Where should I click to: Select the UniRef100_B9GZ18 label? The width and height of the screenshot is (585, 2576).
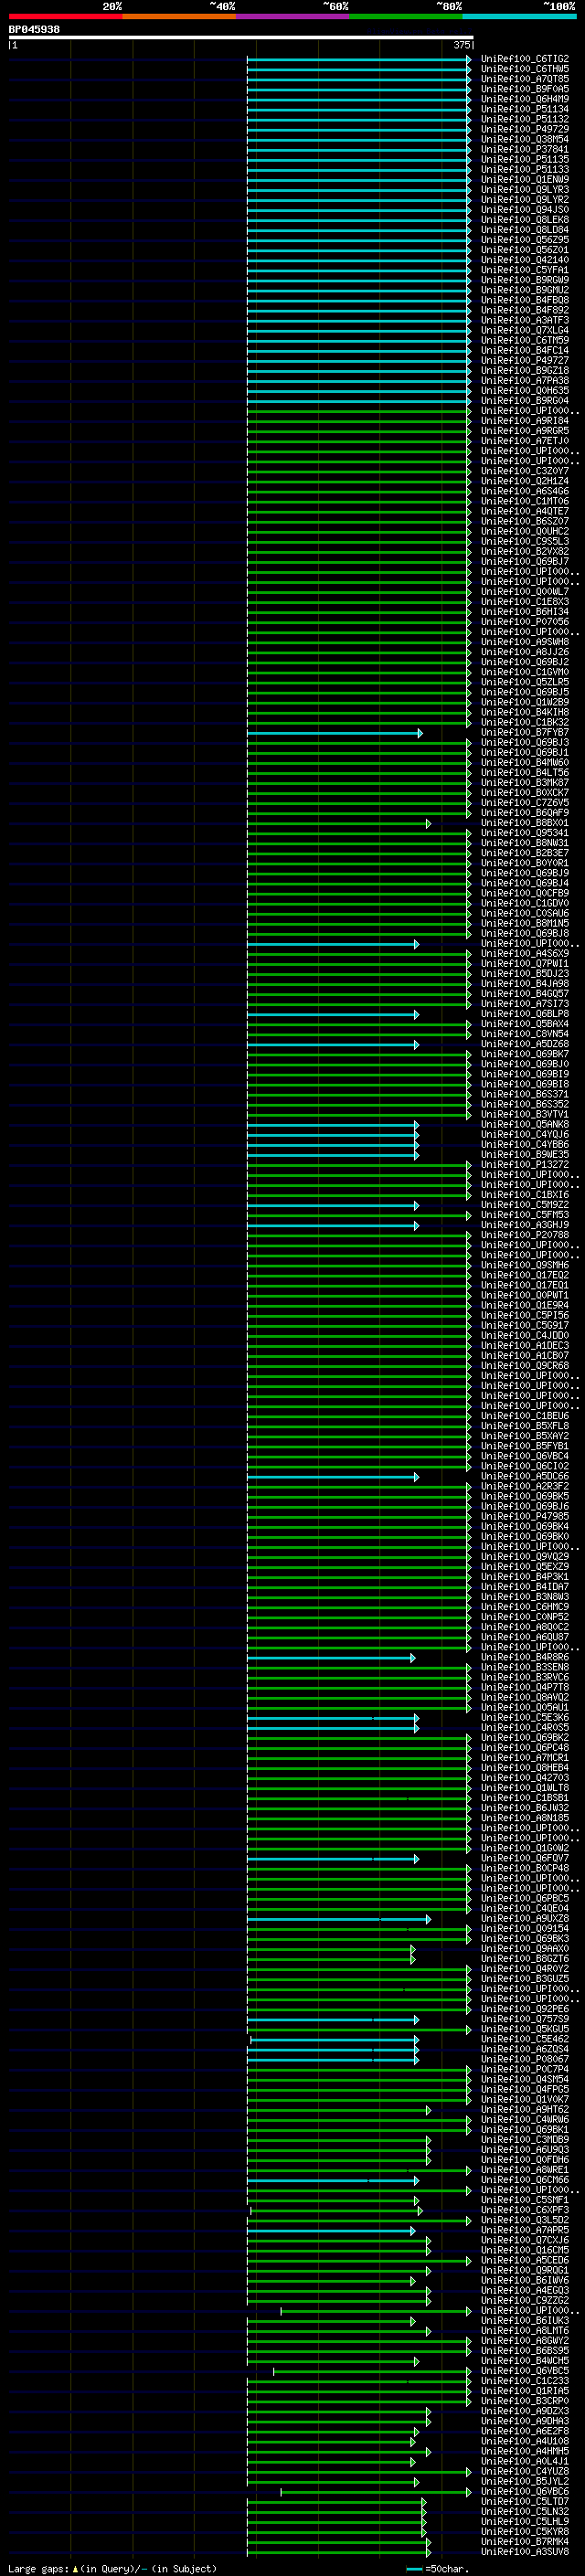[x=525, y=370]
